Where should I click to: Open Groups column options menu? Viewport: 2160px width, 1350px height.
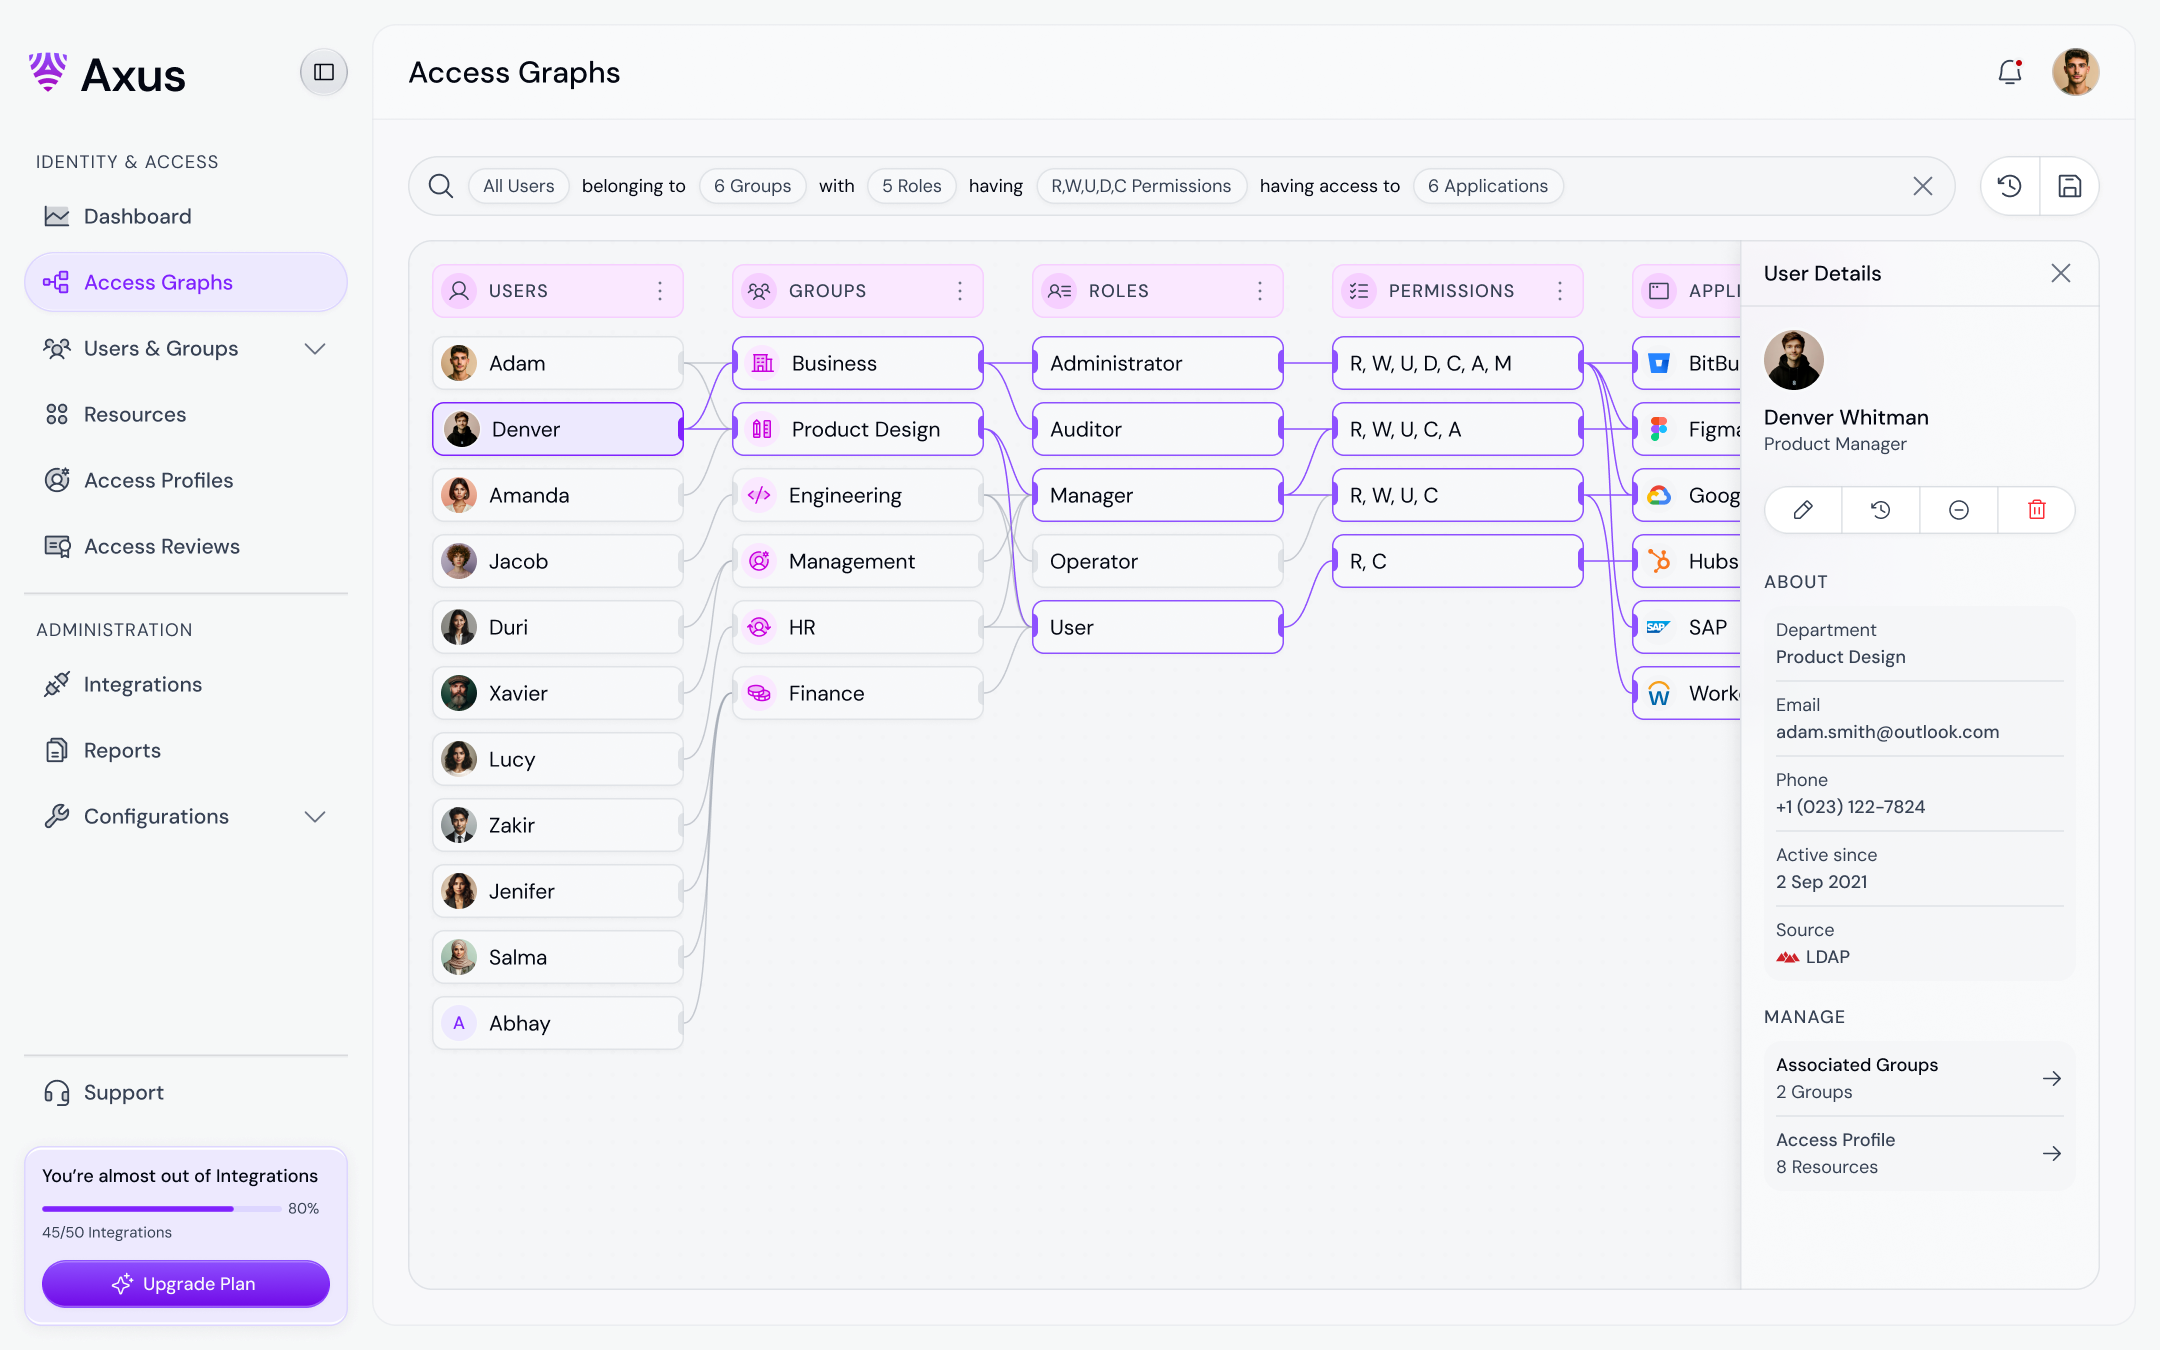tap(960, 291)
